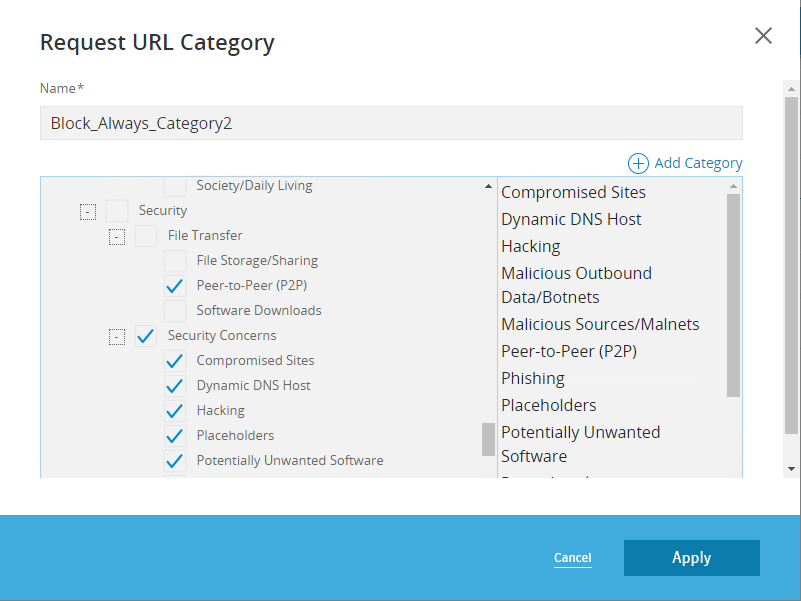Check the File Storage/Sharing checkbox
The height and width of the screenshot is (601, 801).
(175, 261)
